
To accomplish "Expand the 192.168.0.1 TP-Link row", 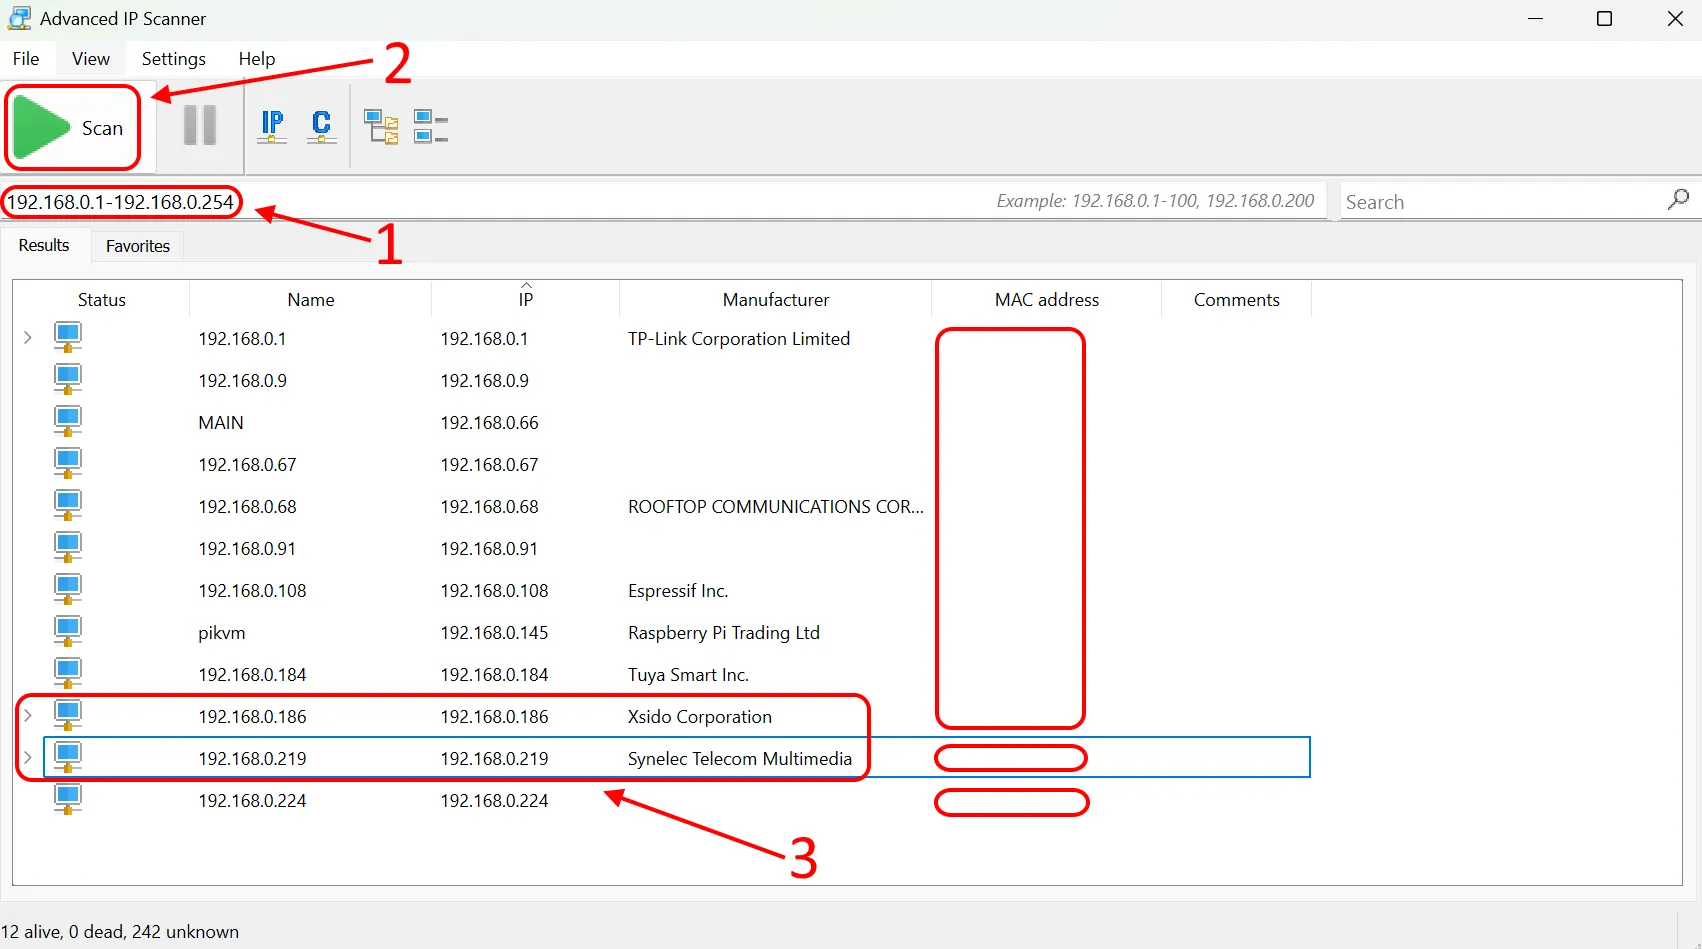I will pos(28,338).
